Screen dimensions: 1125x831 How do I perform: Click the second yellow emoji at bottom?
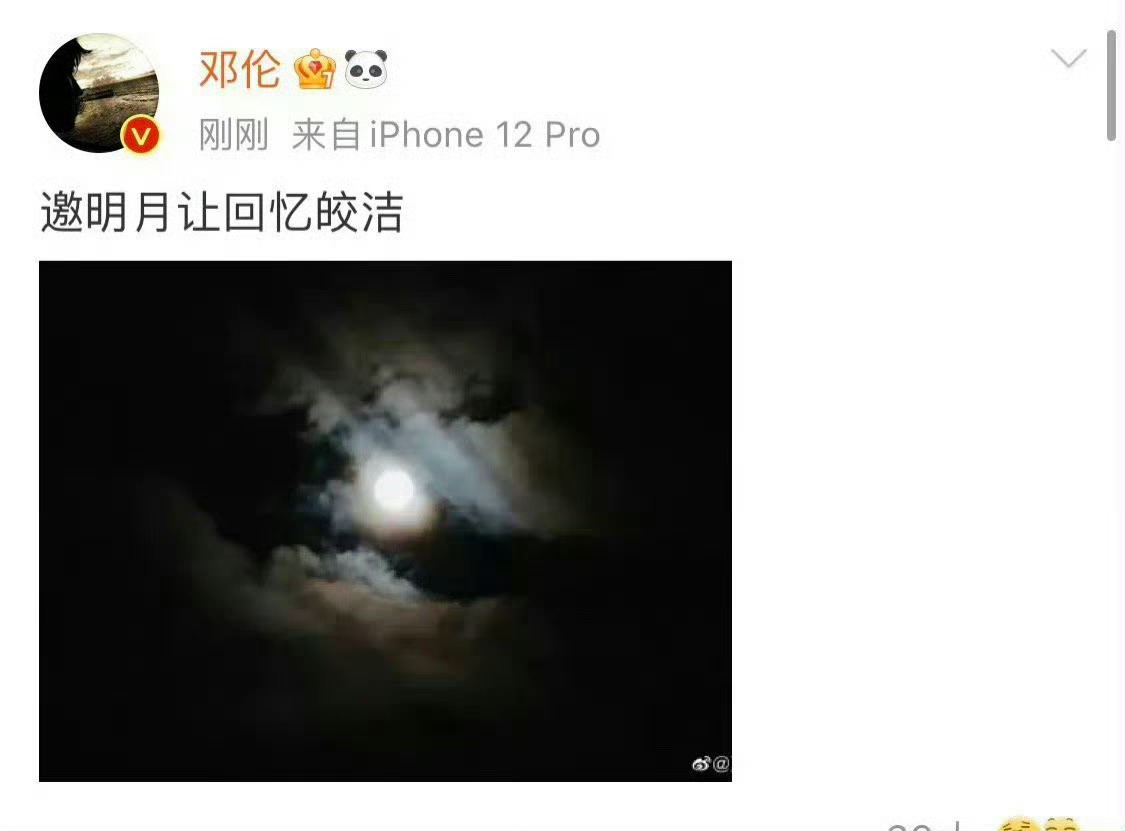(1060, 824)
